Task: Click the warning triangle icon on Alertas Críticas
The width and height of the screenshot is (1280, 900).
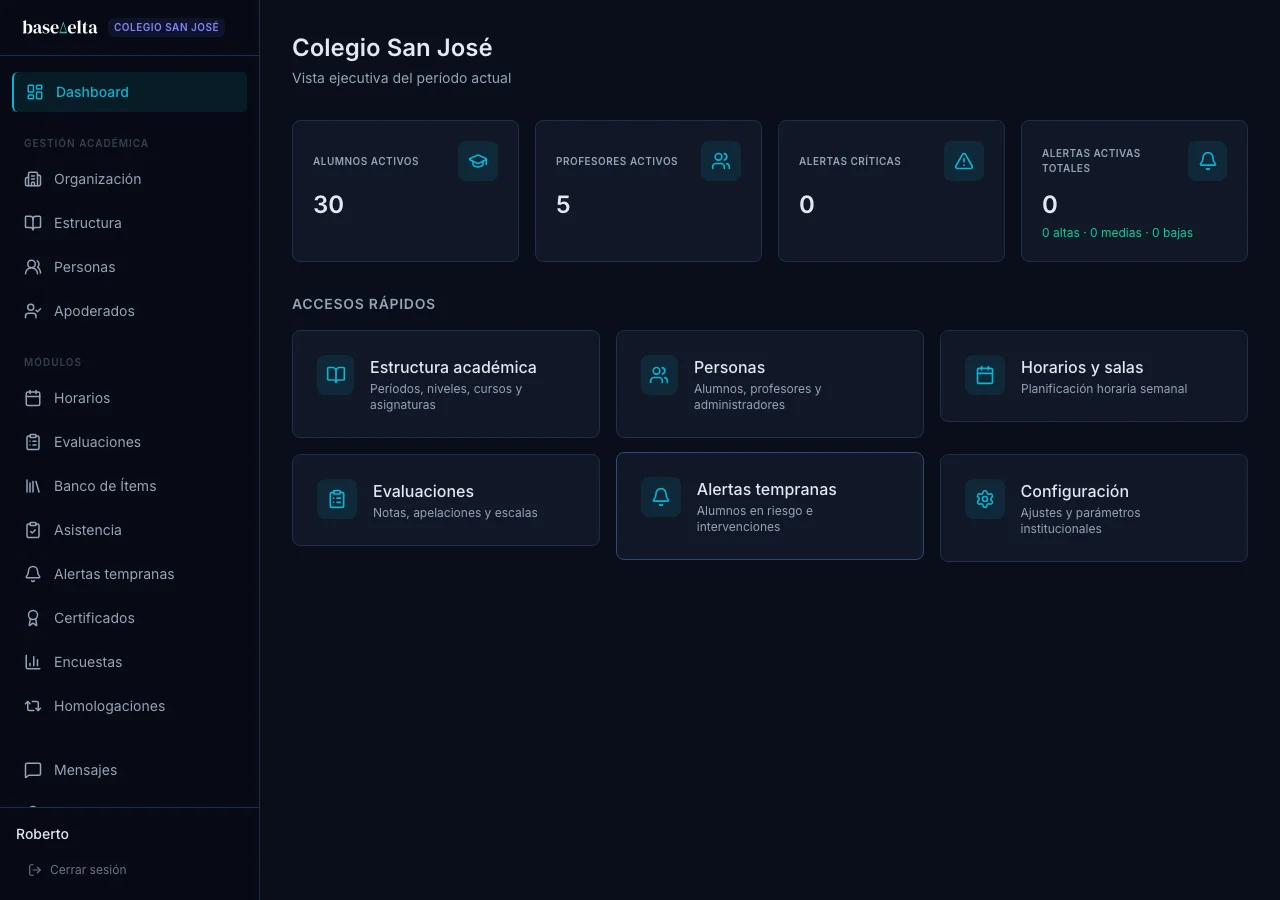Action: click(964, 161)
